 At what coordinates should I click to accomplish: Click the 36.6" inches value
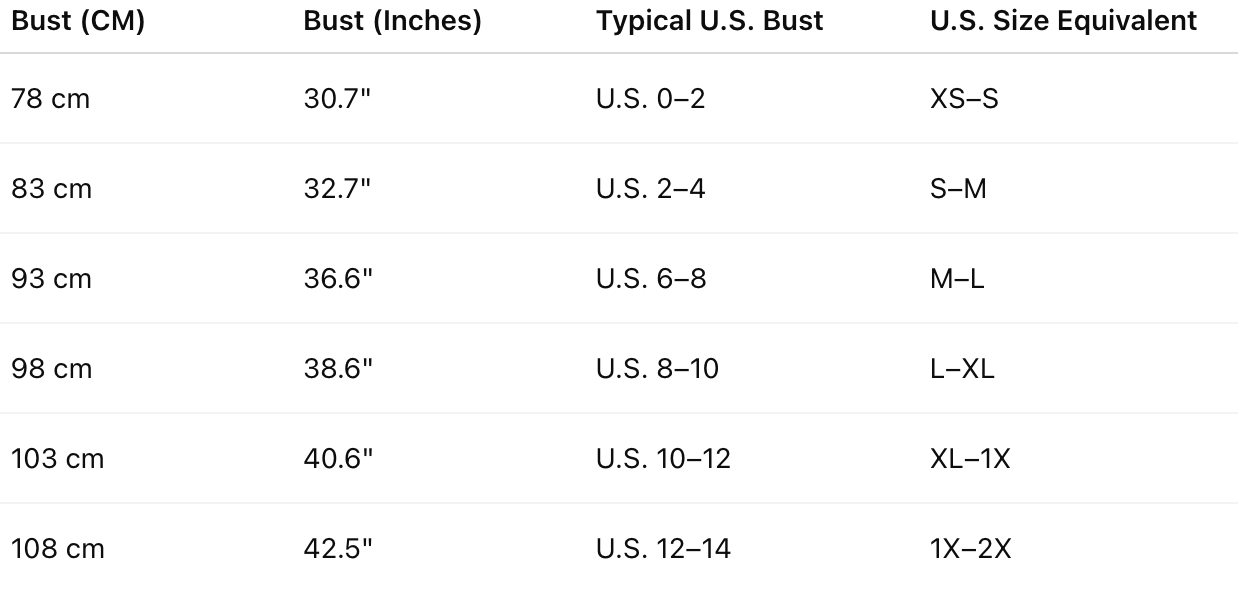pyautogui.click(x=338, y=279)
